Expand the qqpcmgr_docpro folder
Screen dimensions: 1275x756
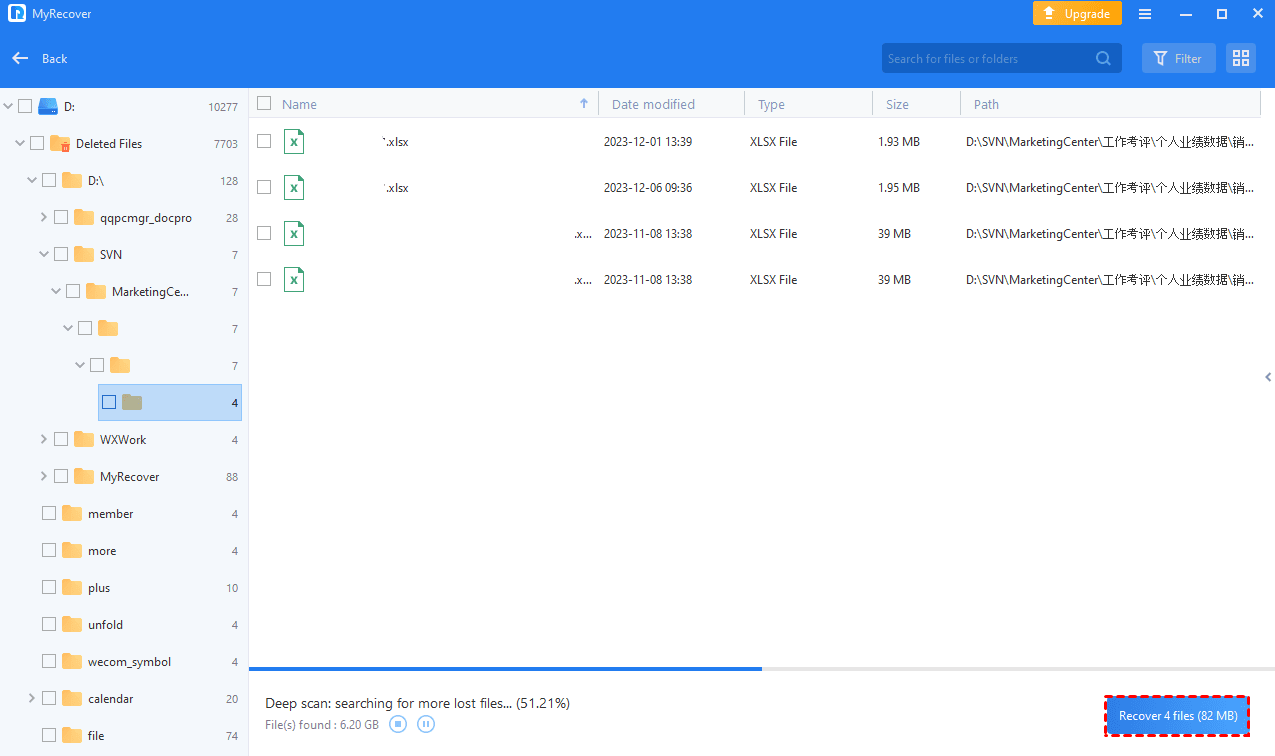point(44,218)
